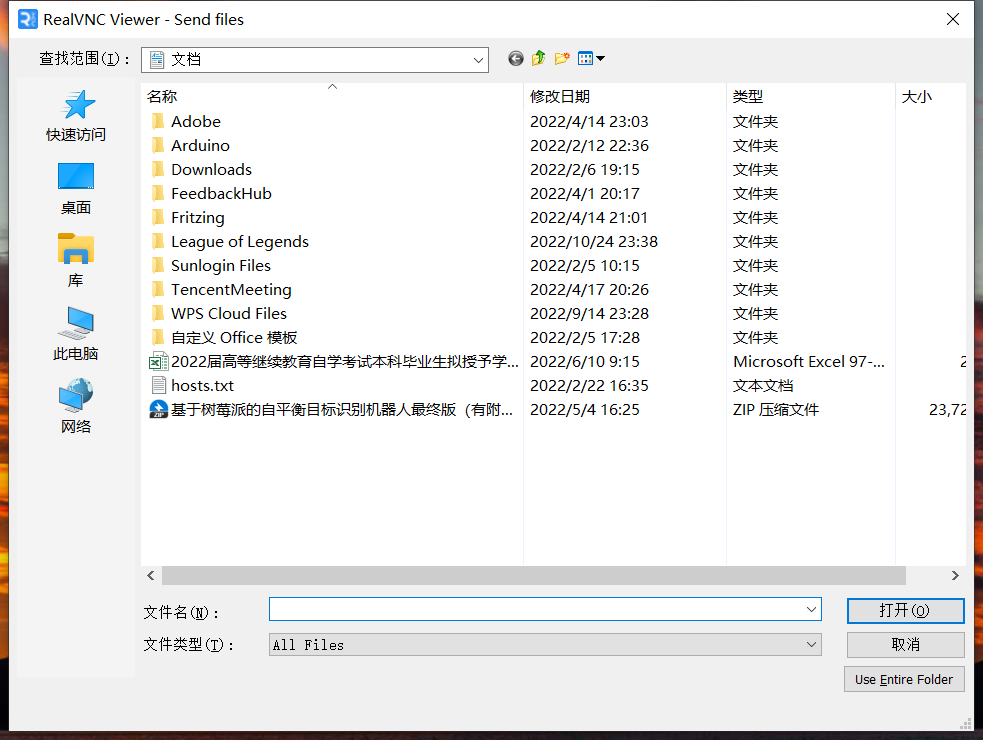983x740 pixels.
Task: Sort by Date Modified (修改日期) column header
Action: point(624,97)
